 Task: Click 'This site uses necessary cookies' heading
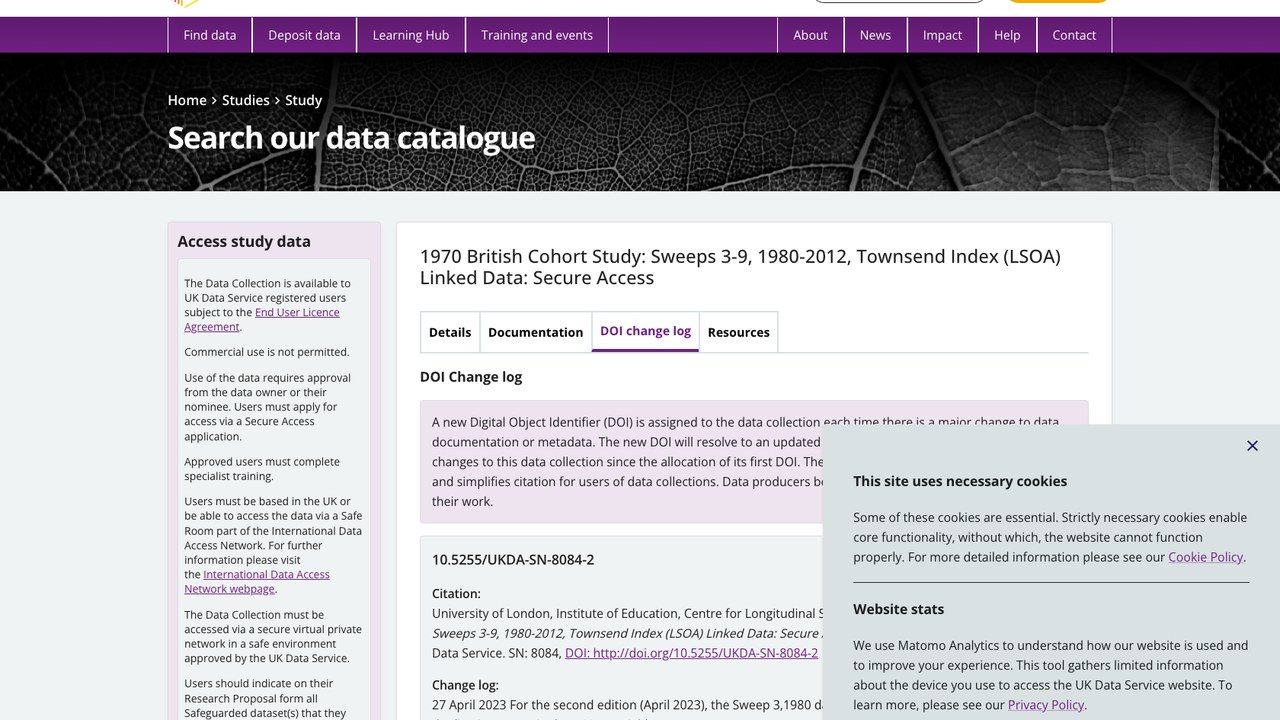tap(960, 481)
